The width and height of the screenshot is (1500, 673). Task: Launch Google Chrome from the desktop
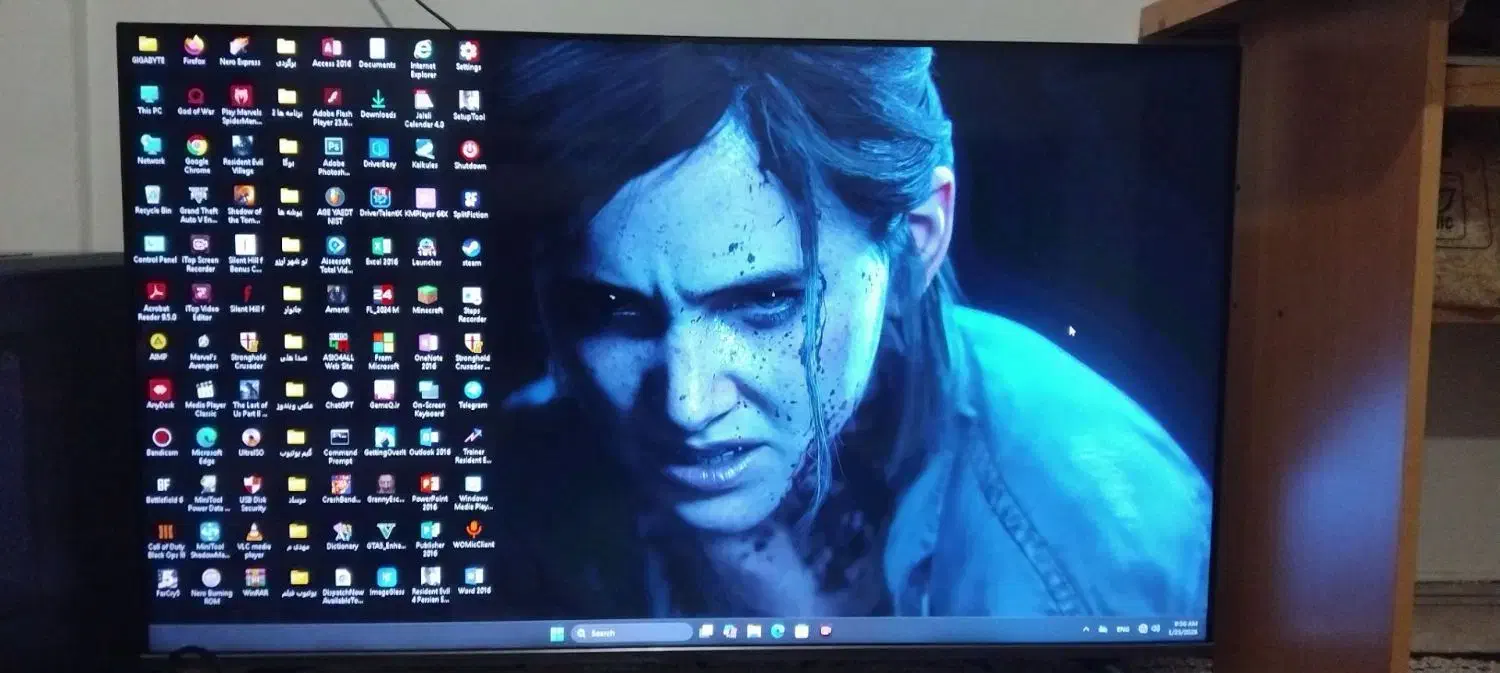click(197, 148)
